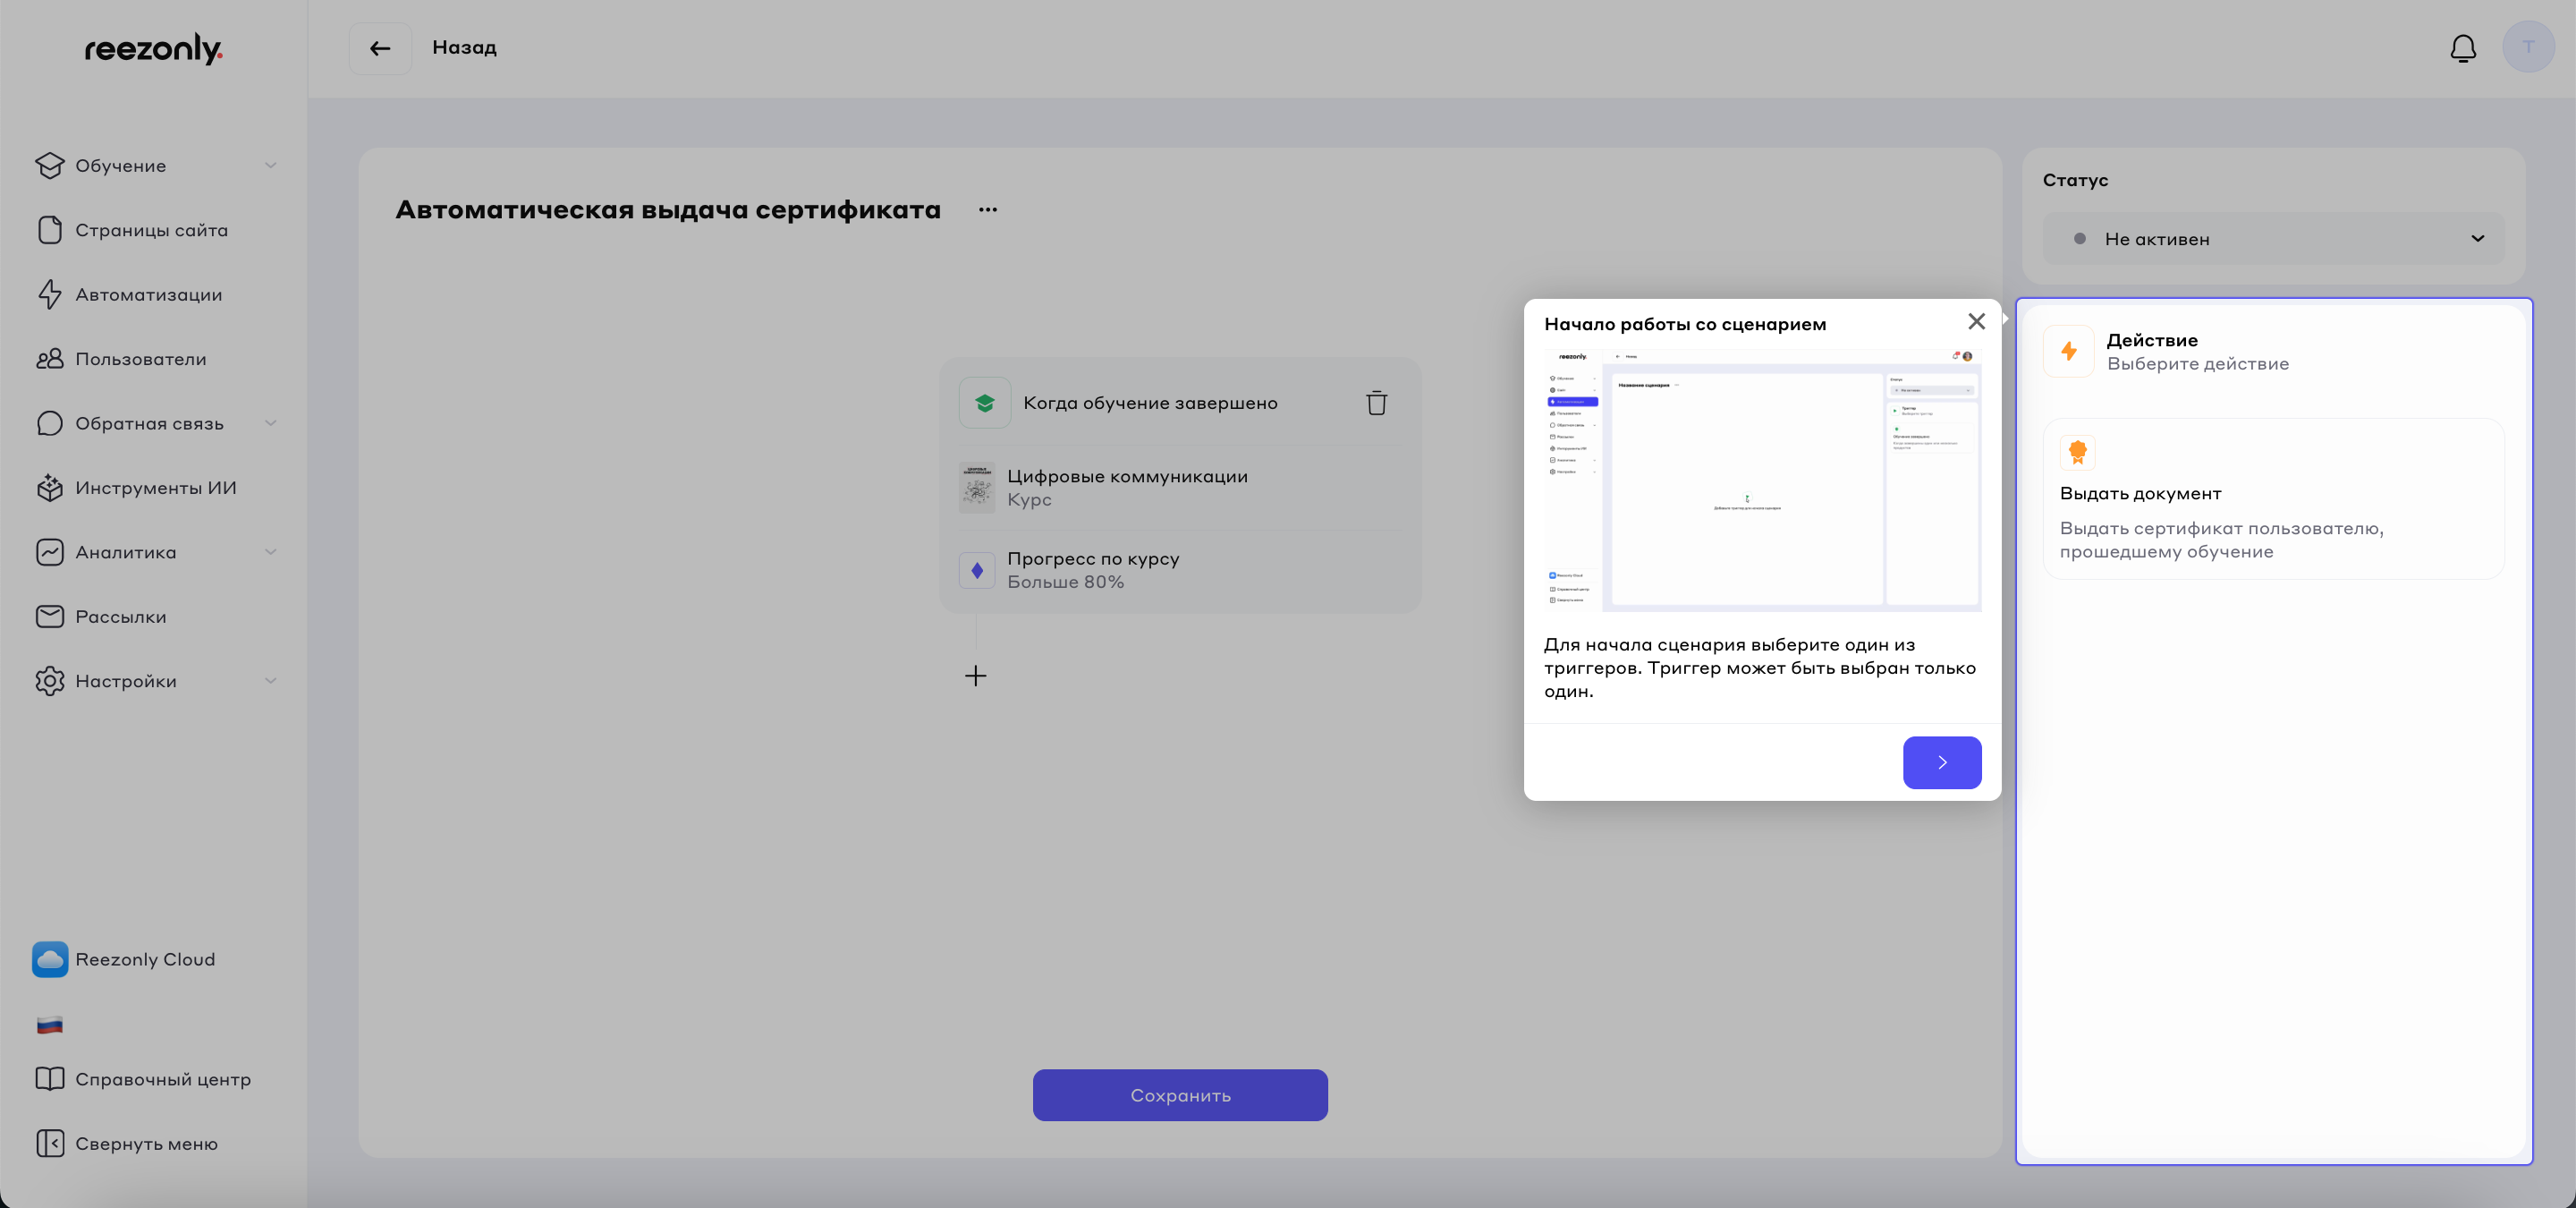
Task: Open the Статус dropdown showing Не активен
Action: pyautogui.click(x=2273, y=239)
